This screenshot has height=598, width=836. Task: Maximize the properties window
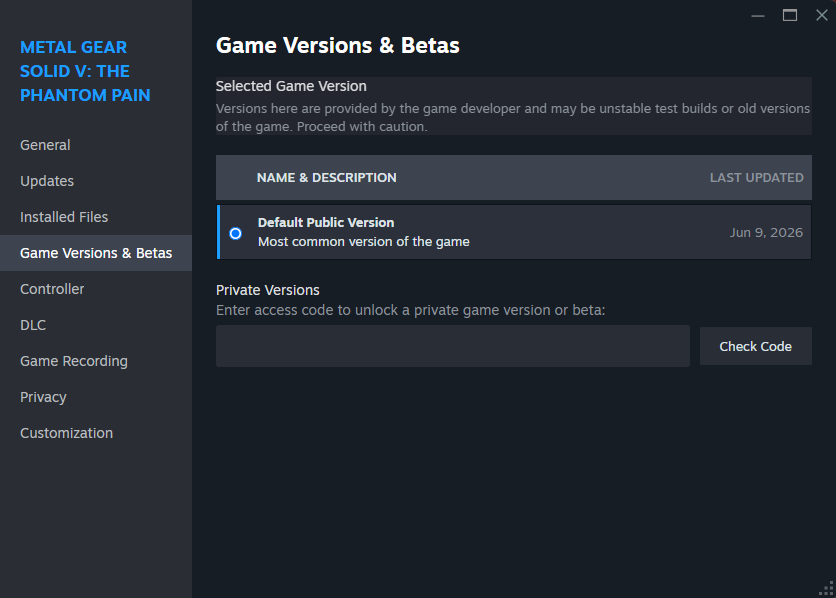[790, 15]
